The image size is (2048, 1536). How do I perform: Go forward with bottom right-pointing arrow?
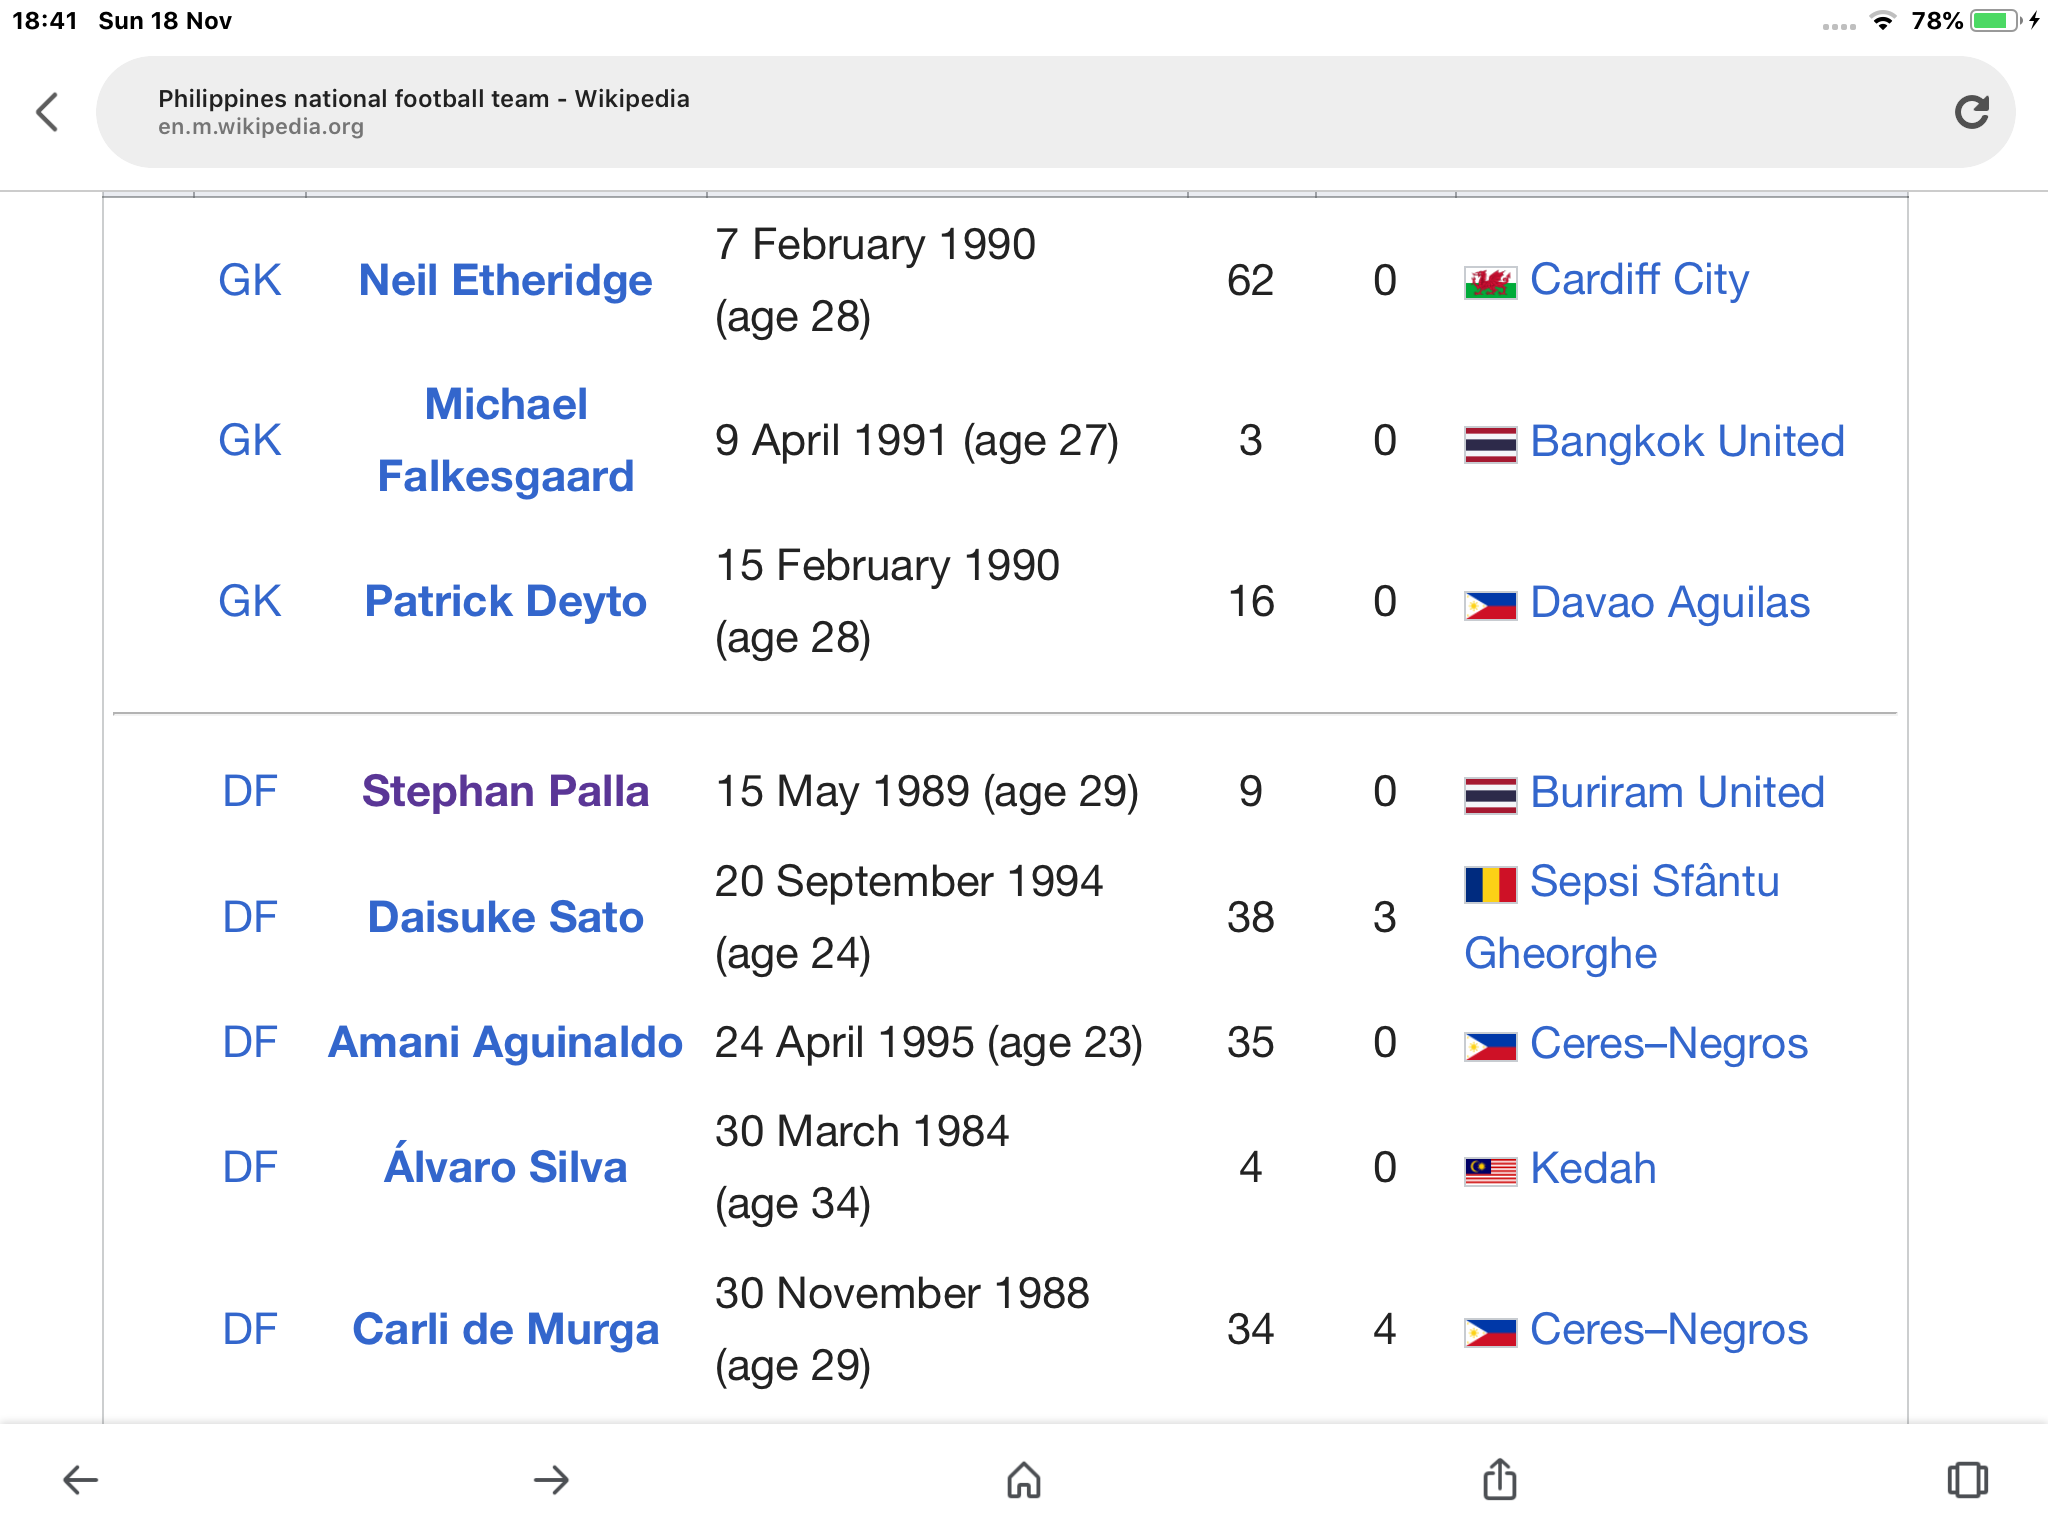551,1479
